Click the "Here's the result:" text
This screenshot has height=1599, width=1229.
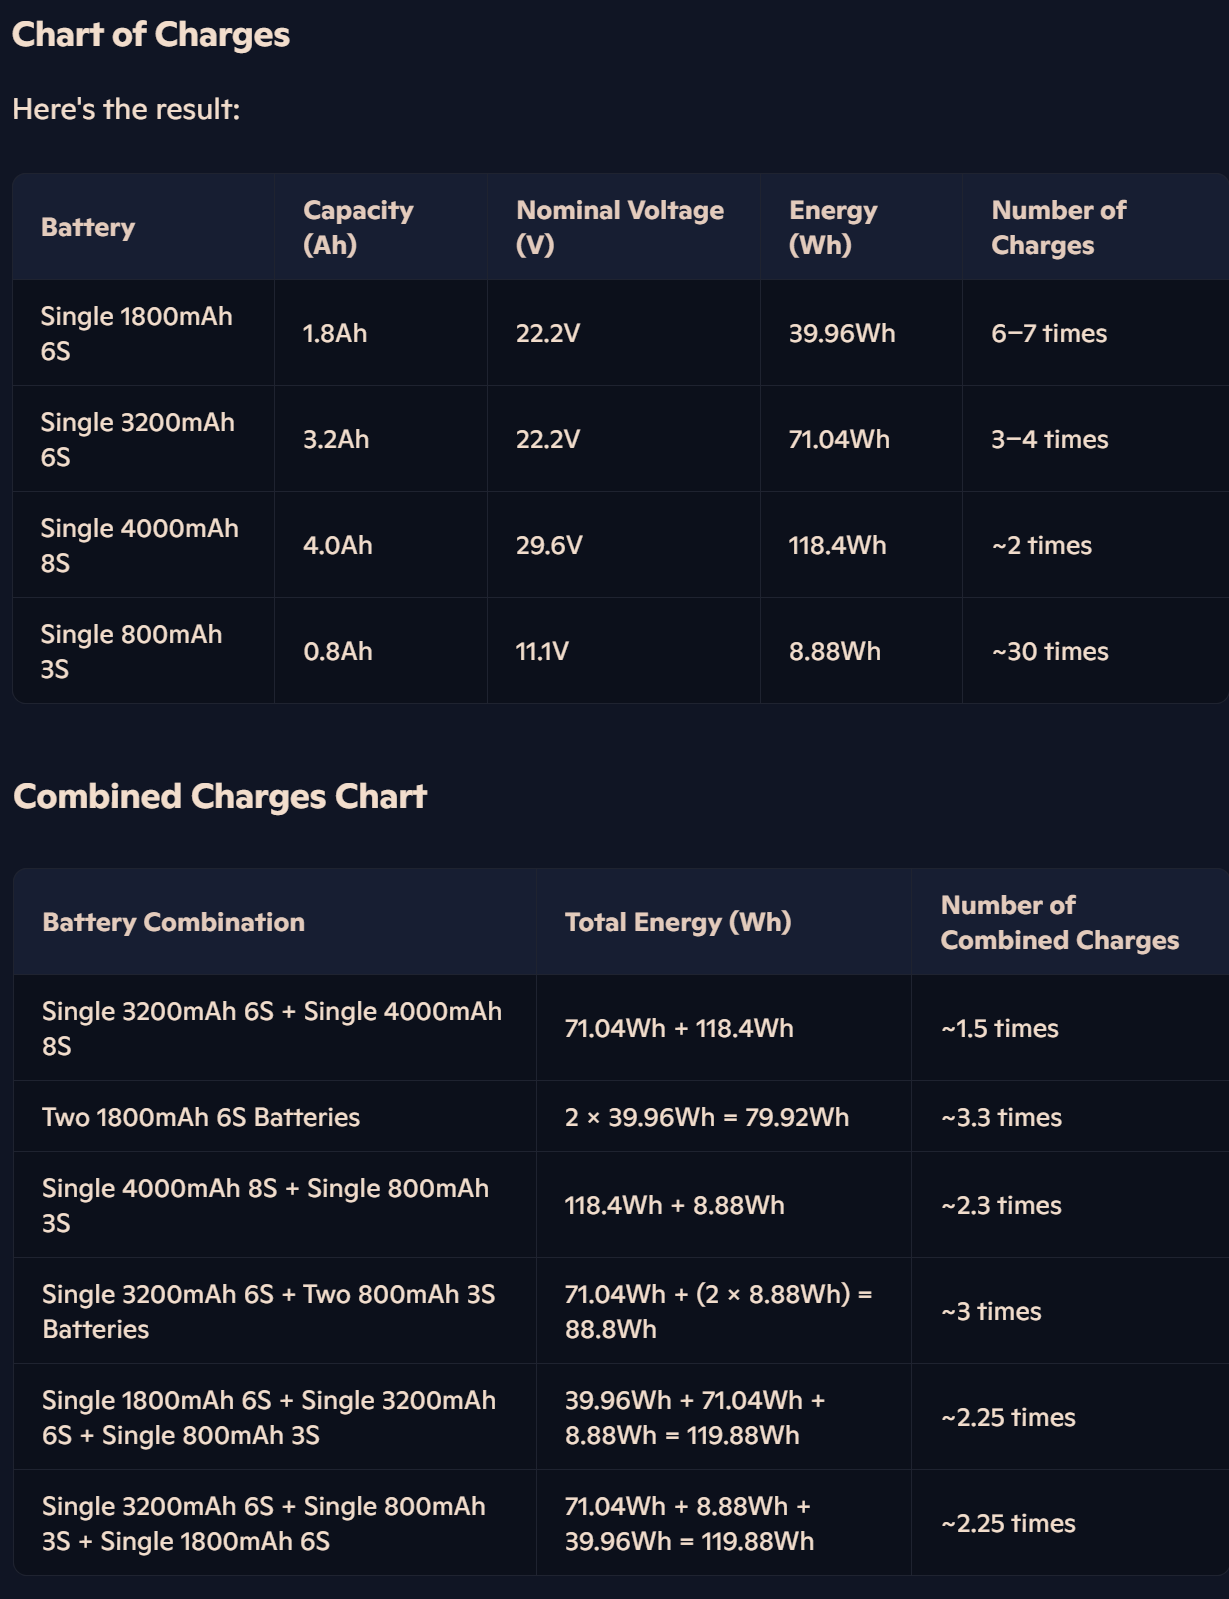[126, 109]
